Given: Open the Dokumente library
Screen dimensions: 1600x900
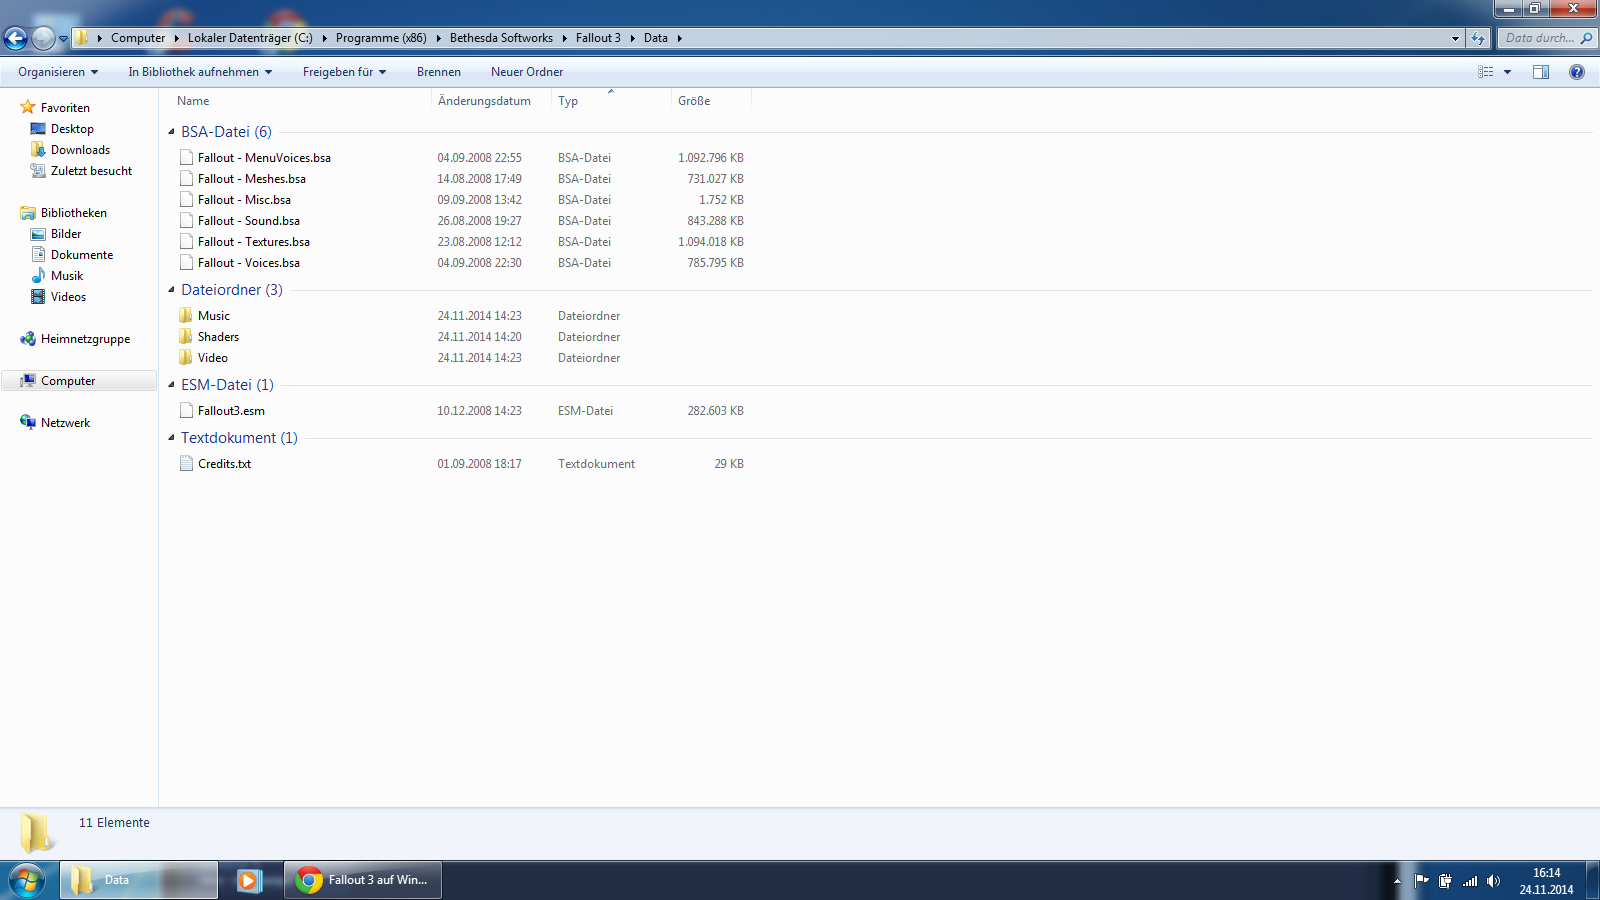Looking at the screenshot, I should (x=82, y=255).
